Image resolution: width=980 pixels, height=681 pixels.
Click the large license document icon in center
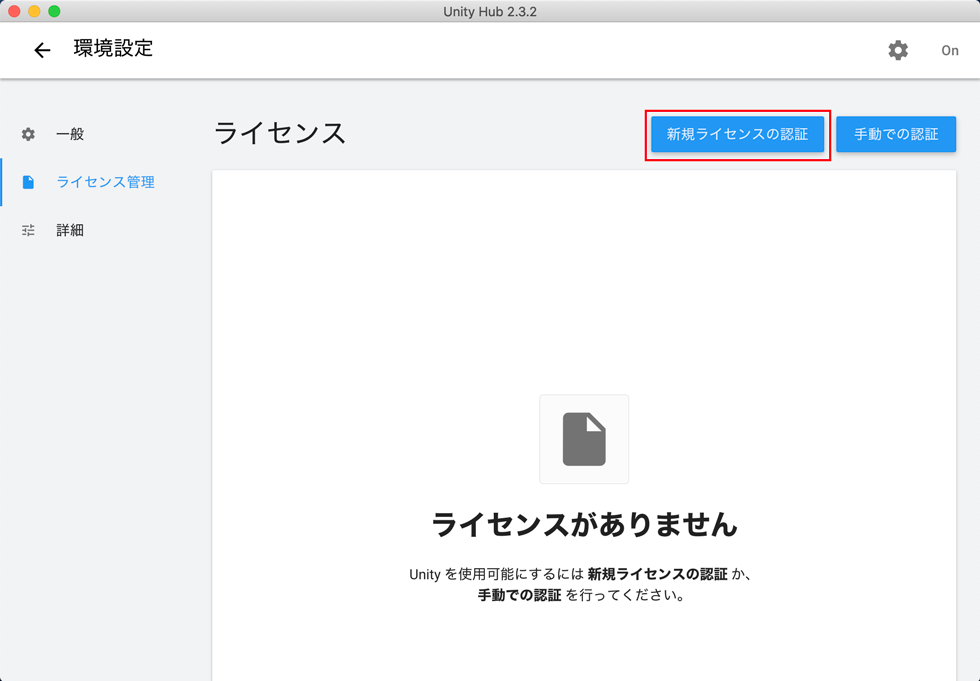584,438
